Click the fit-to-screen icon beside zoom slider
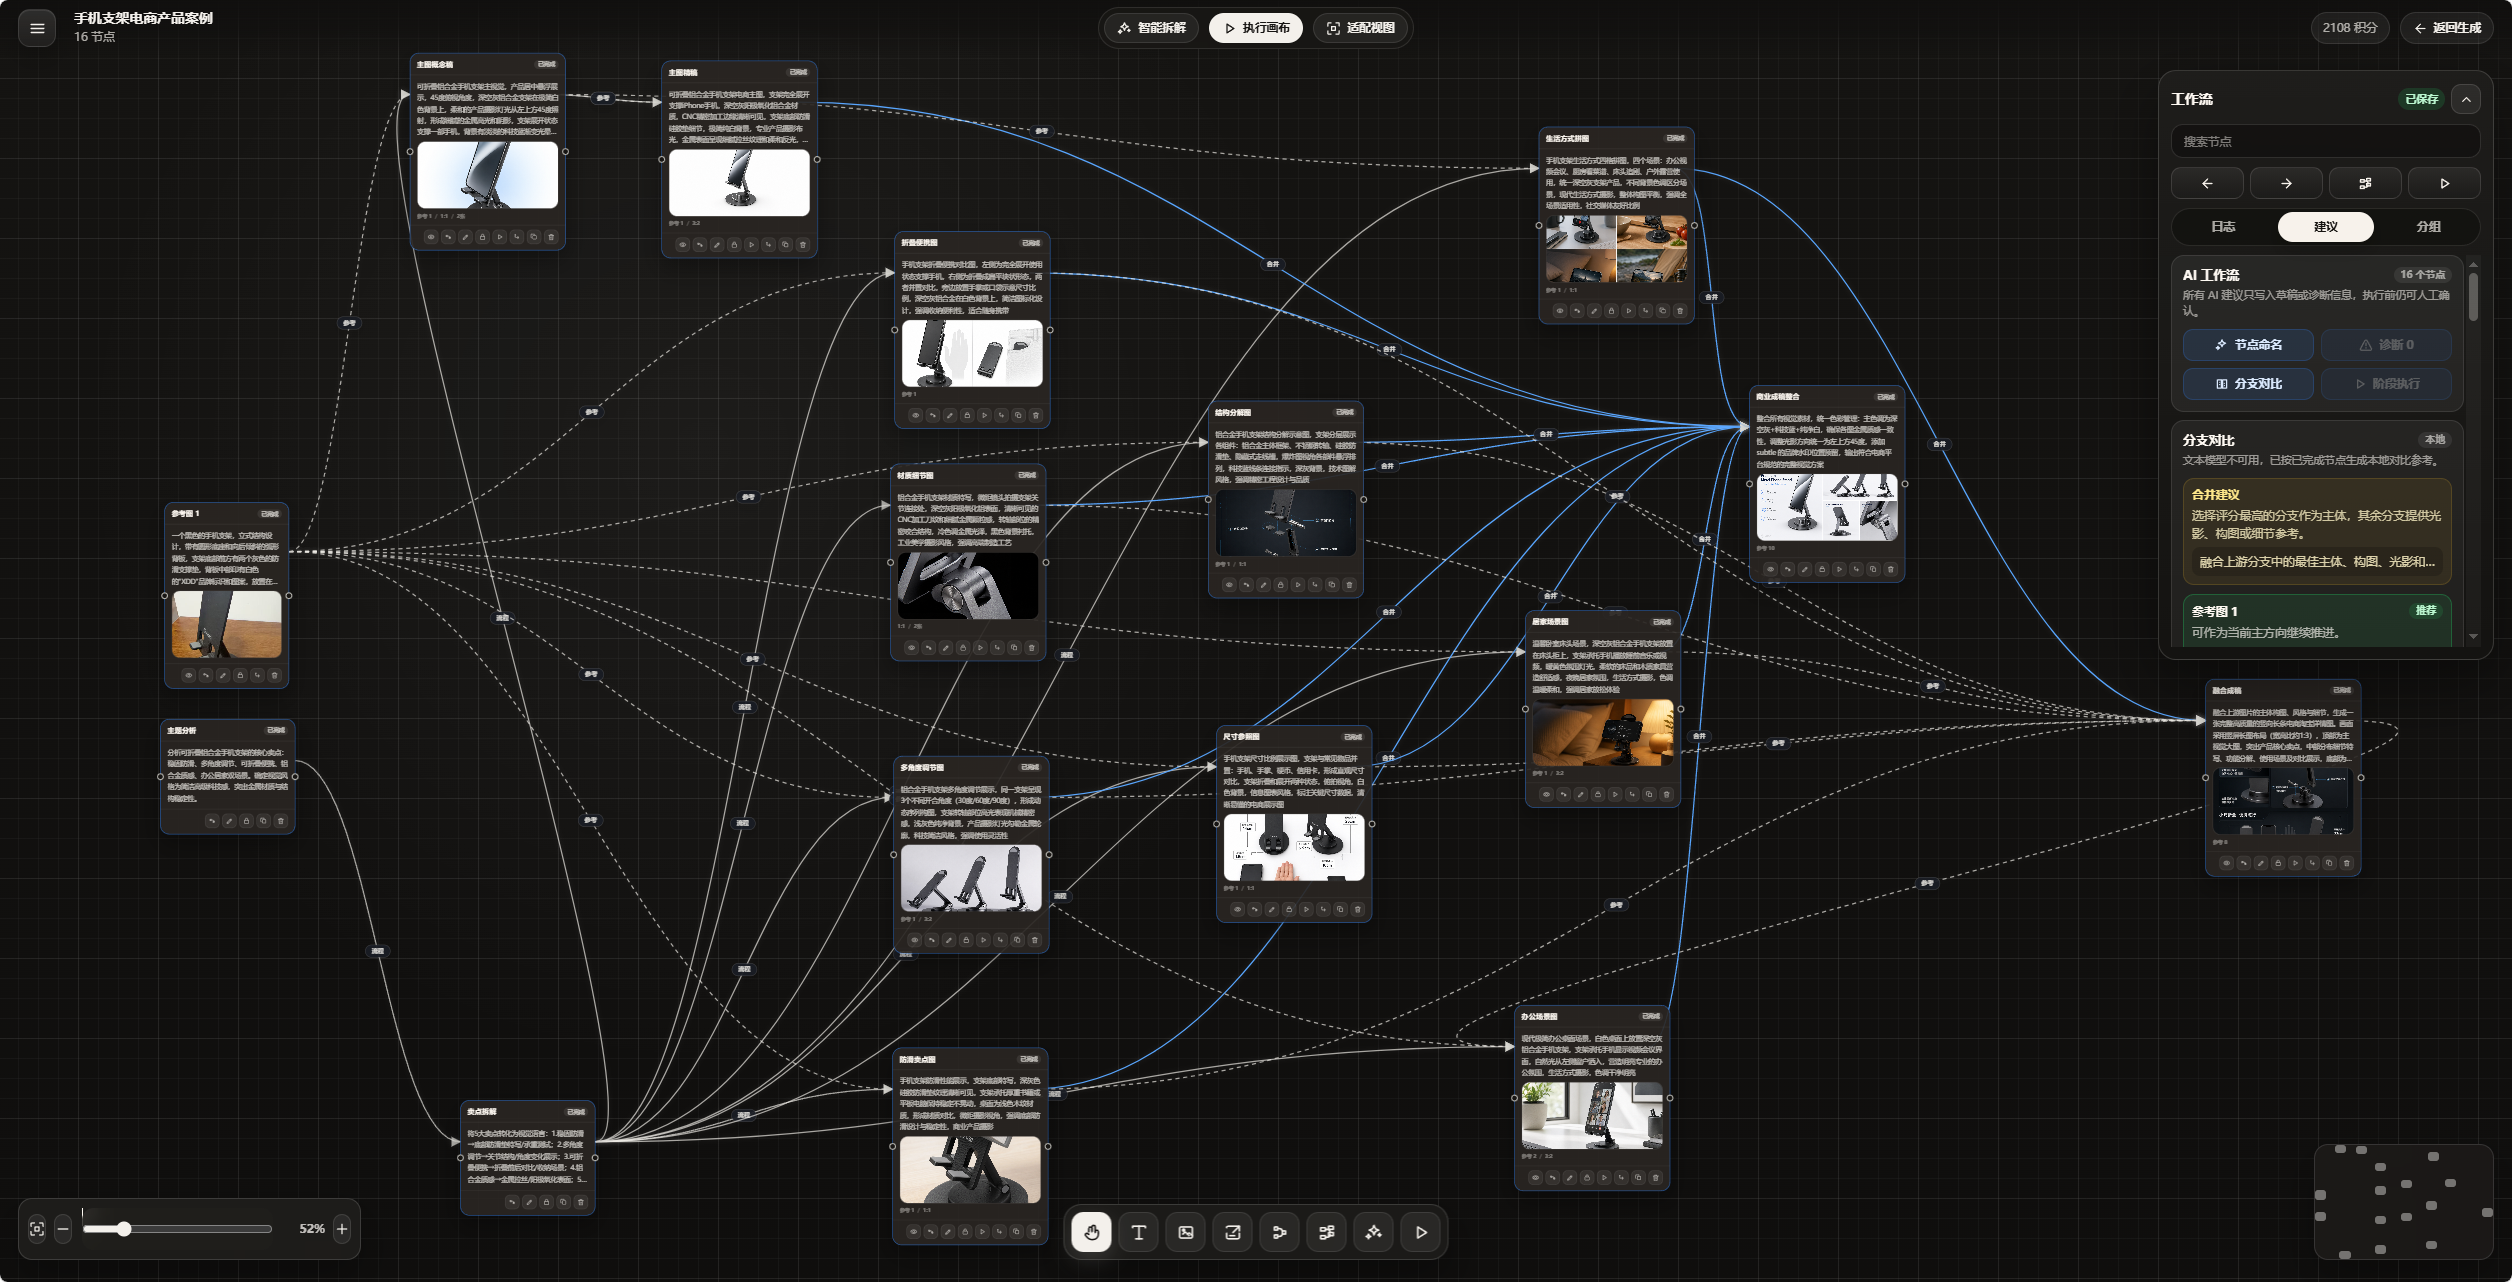2512x1282 pixels. 37,1229
